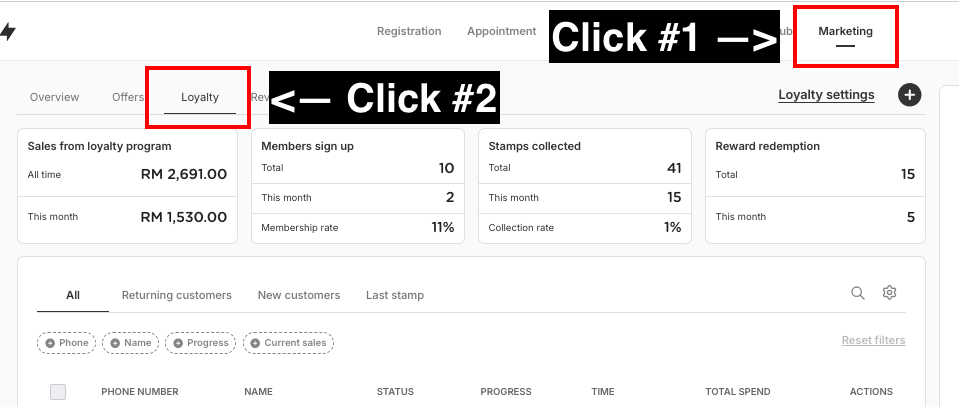The width and height of the screenshot is (959, 407).
Task: Click the plus icon on Progress filter
Action: [178, 343]
